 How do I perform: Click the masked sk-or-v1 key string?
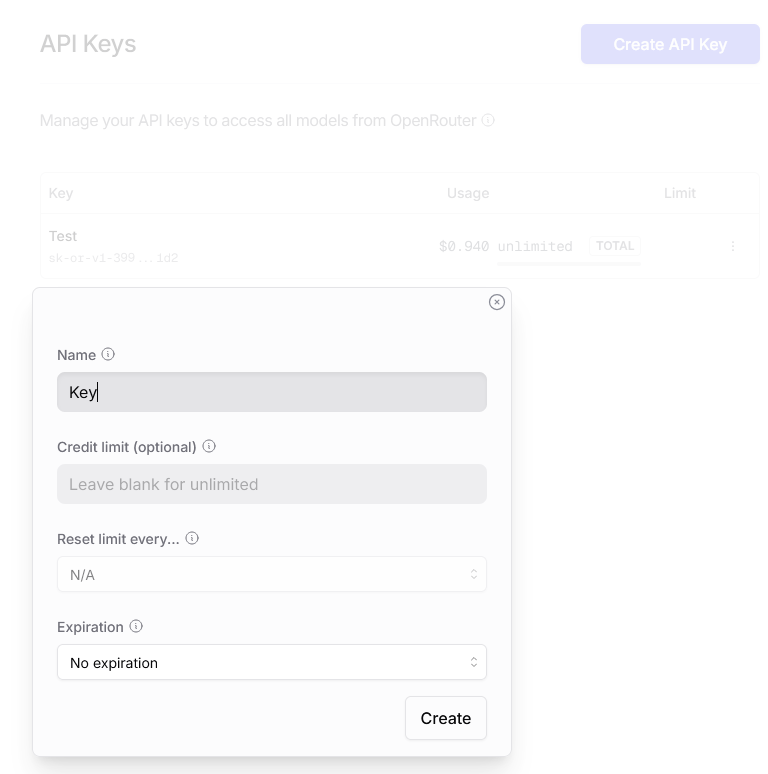pyautogui.click(x=113, y=258)
